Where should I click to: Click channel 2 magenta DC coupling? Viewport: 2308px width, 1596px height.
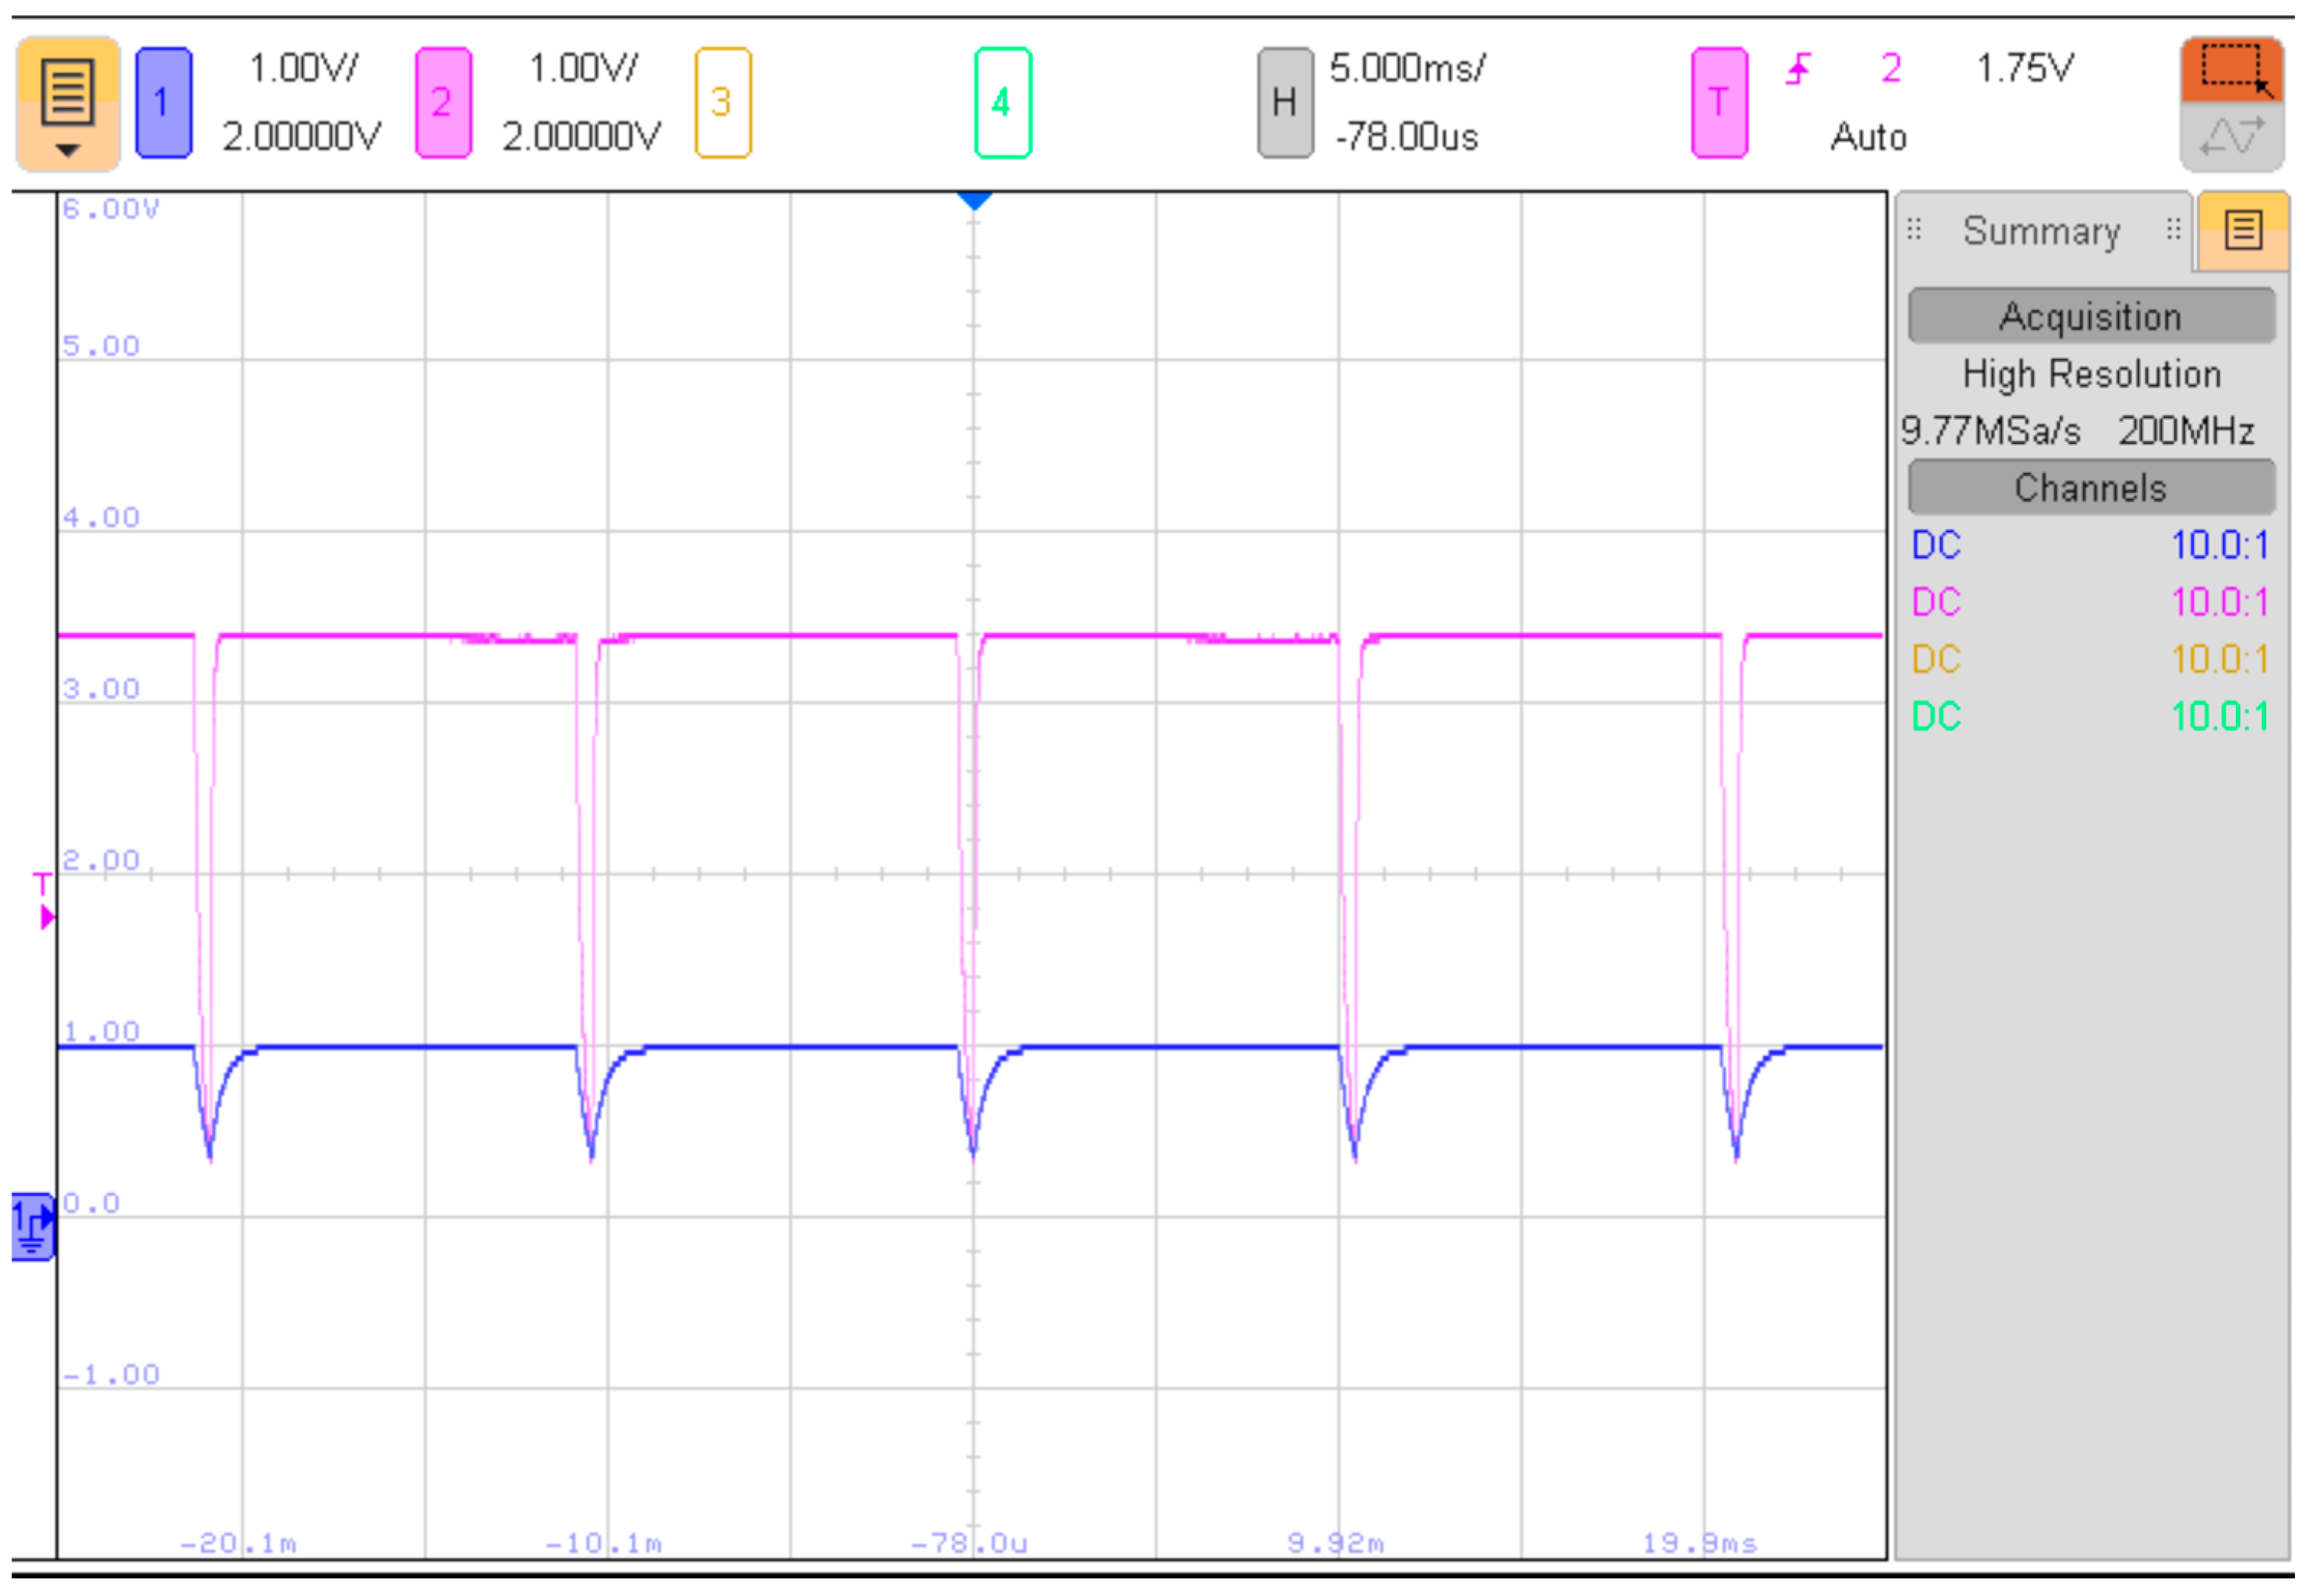point(1936,603)
